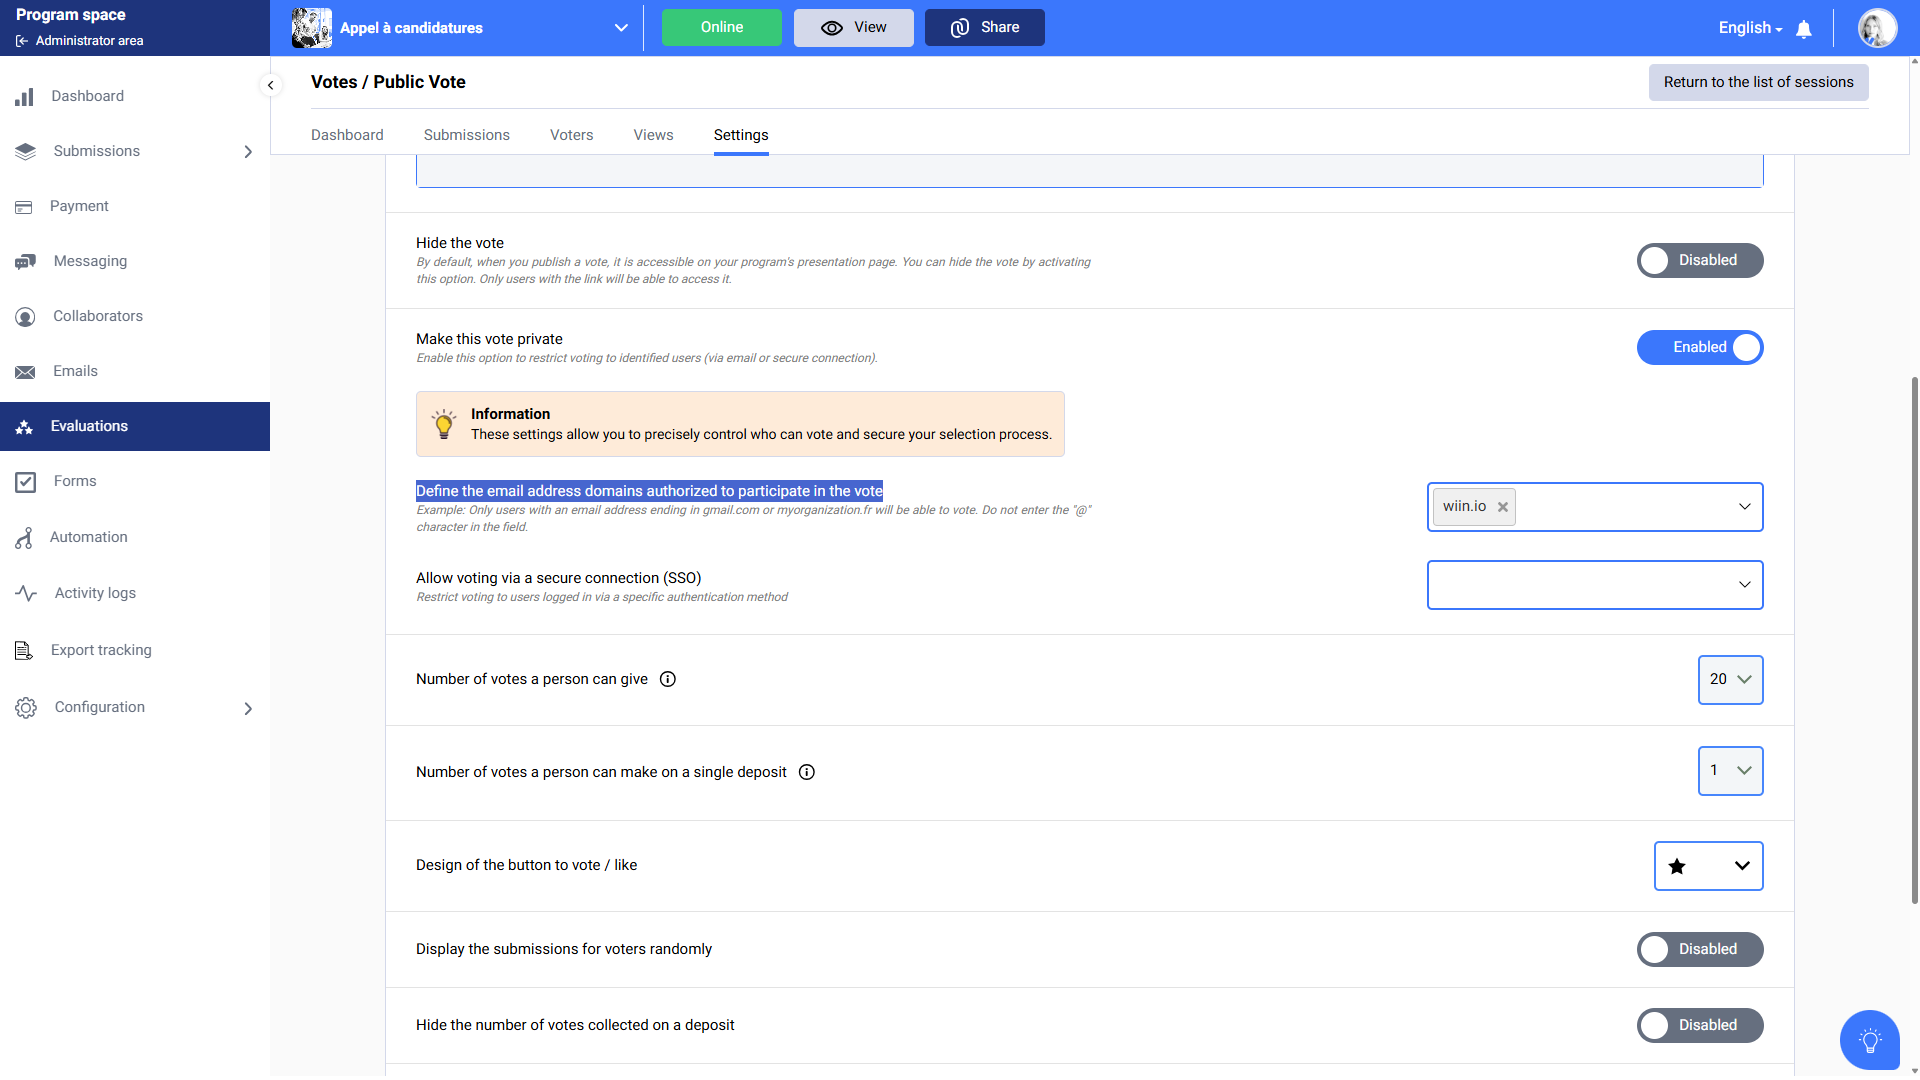The width and height of the screenshot is (1920, 1080).
Task: Enable random display of submissions toggle
Action: coord(1699,949)
